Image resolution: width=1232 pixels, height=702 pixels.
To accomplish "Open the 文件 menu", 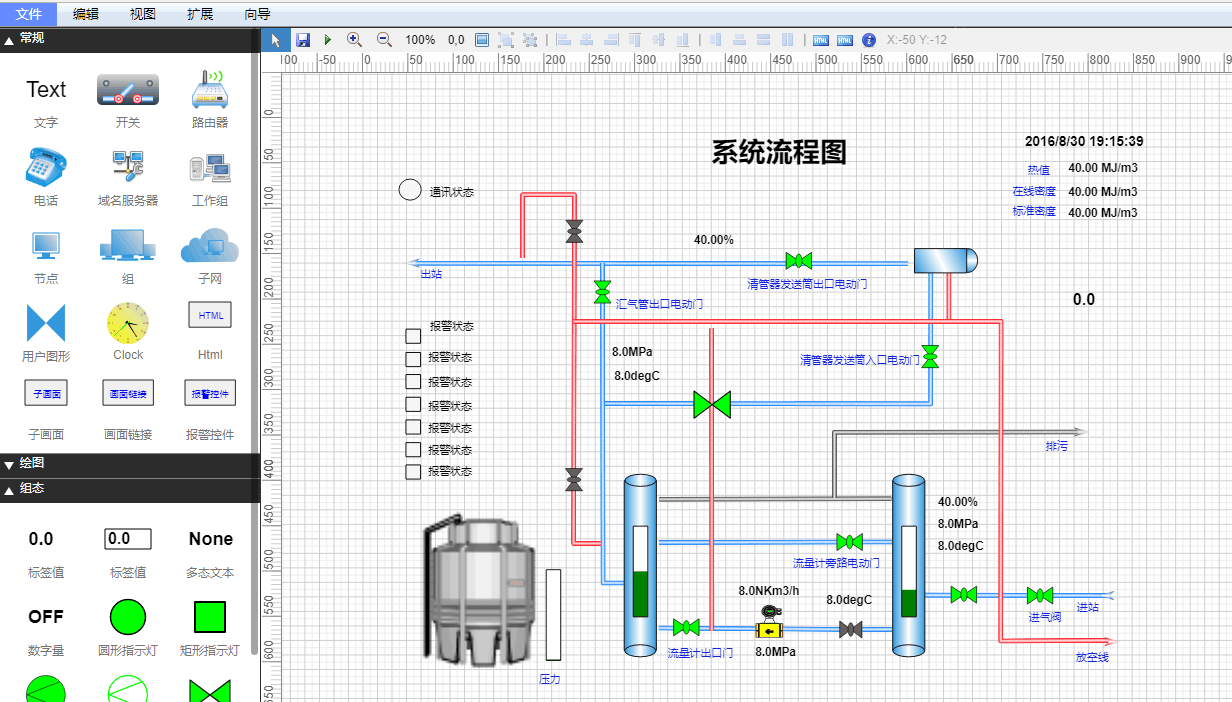I will 28,14.
